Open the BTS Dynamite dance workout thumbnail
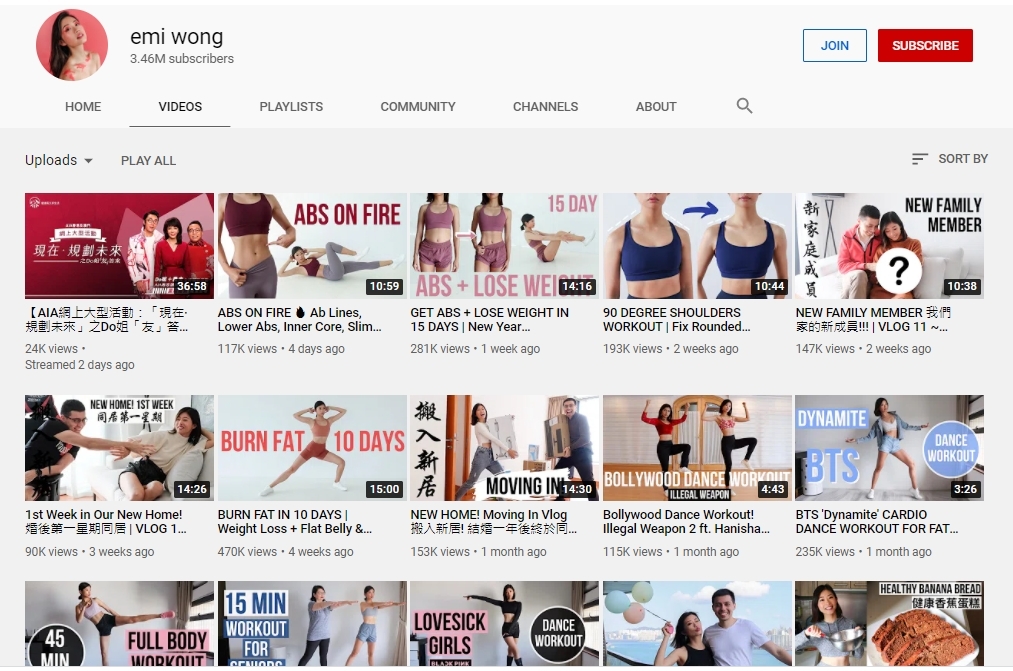The image size is (1013, 671). click(889, 448)
